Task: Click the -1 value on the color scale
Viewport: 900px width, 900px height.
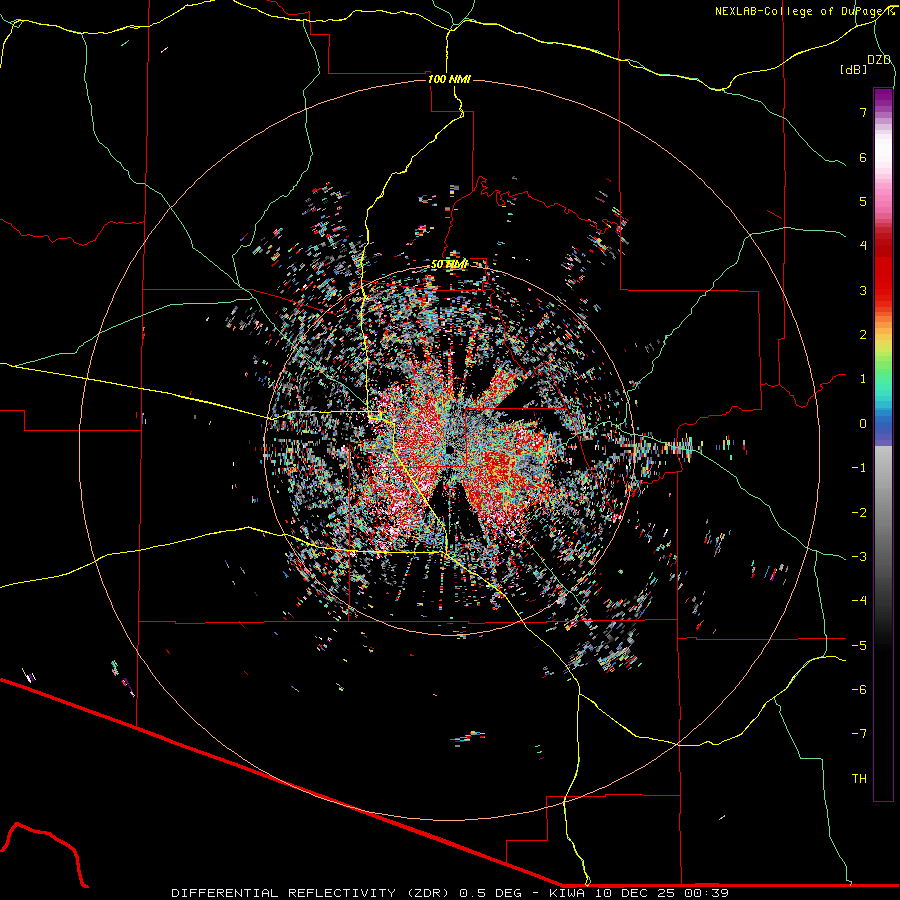Action: tap(859, 468)
